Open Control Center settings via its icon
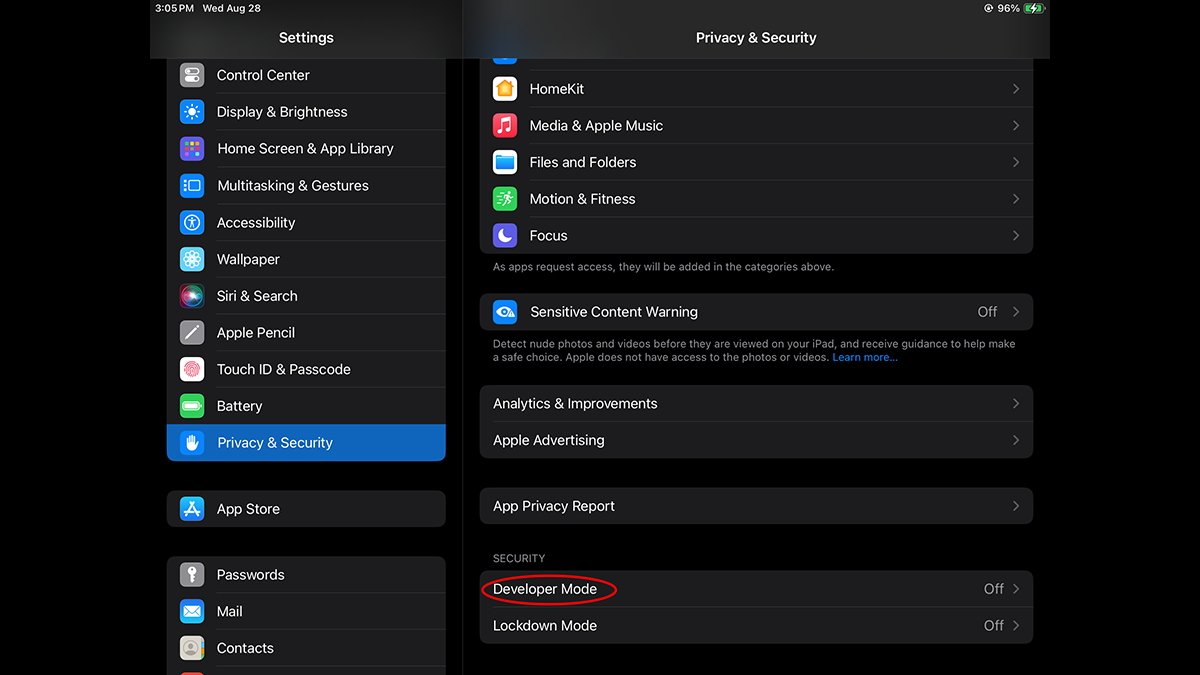This screenshot has width=1200, height=675. (192, 75)
